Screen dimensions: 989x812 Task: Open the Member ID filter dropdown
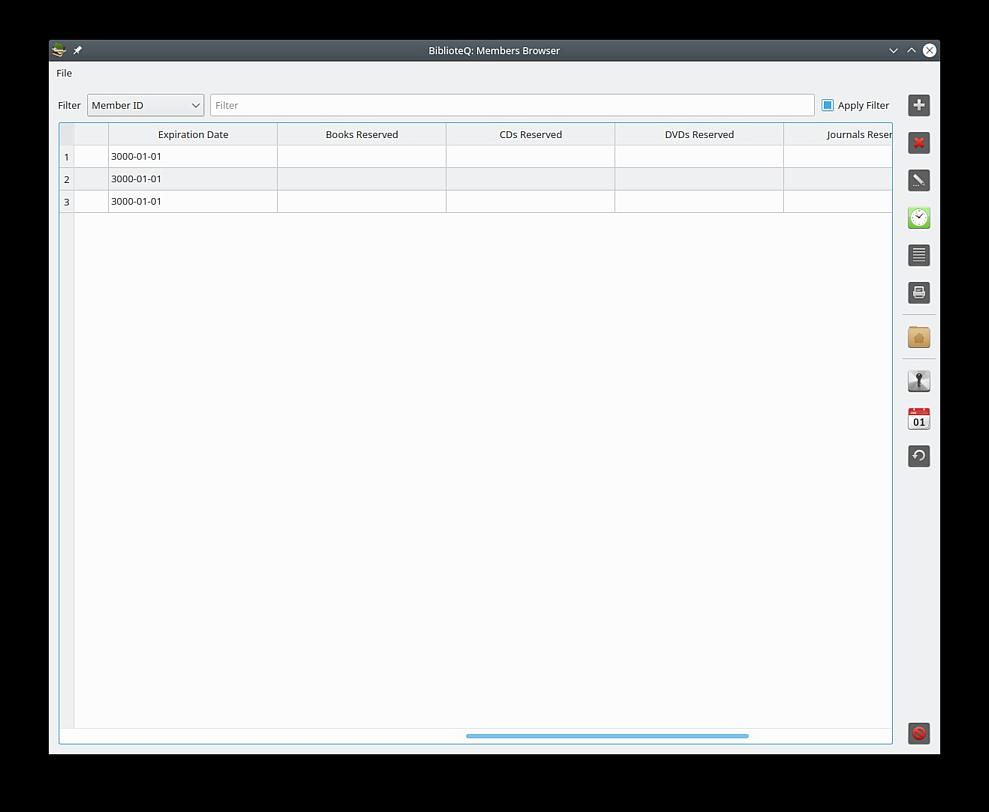145,105
